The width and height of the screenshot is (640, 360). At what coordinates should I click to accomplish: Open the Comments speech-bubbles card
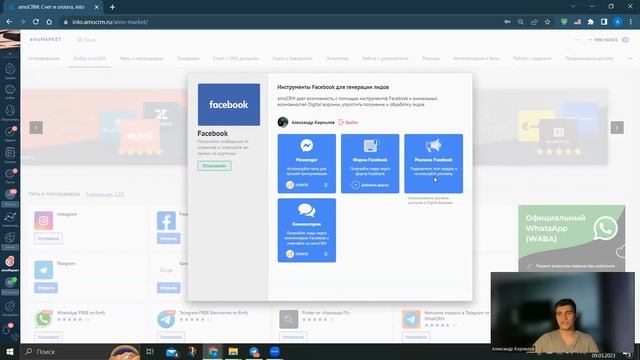click(307, 230)
